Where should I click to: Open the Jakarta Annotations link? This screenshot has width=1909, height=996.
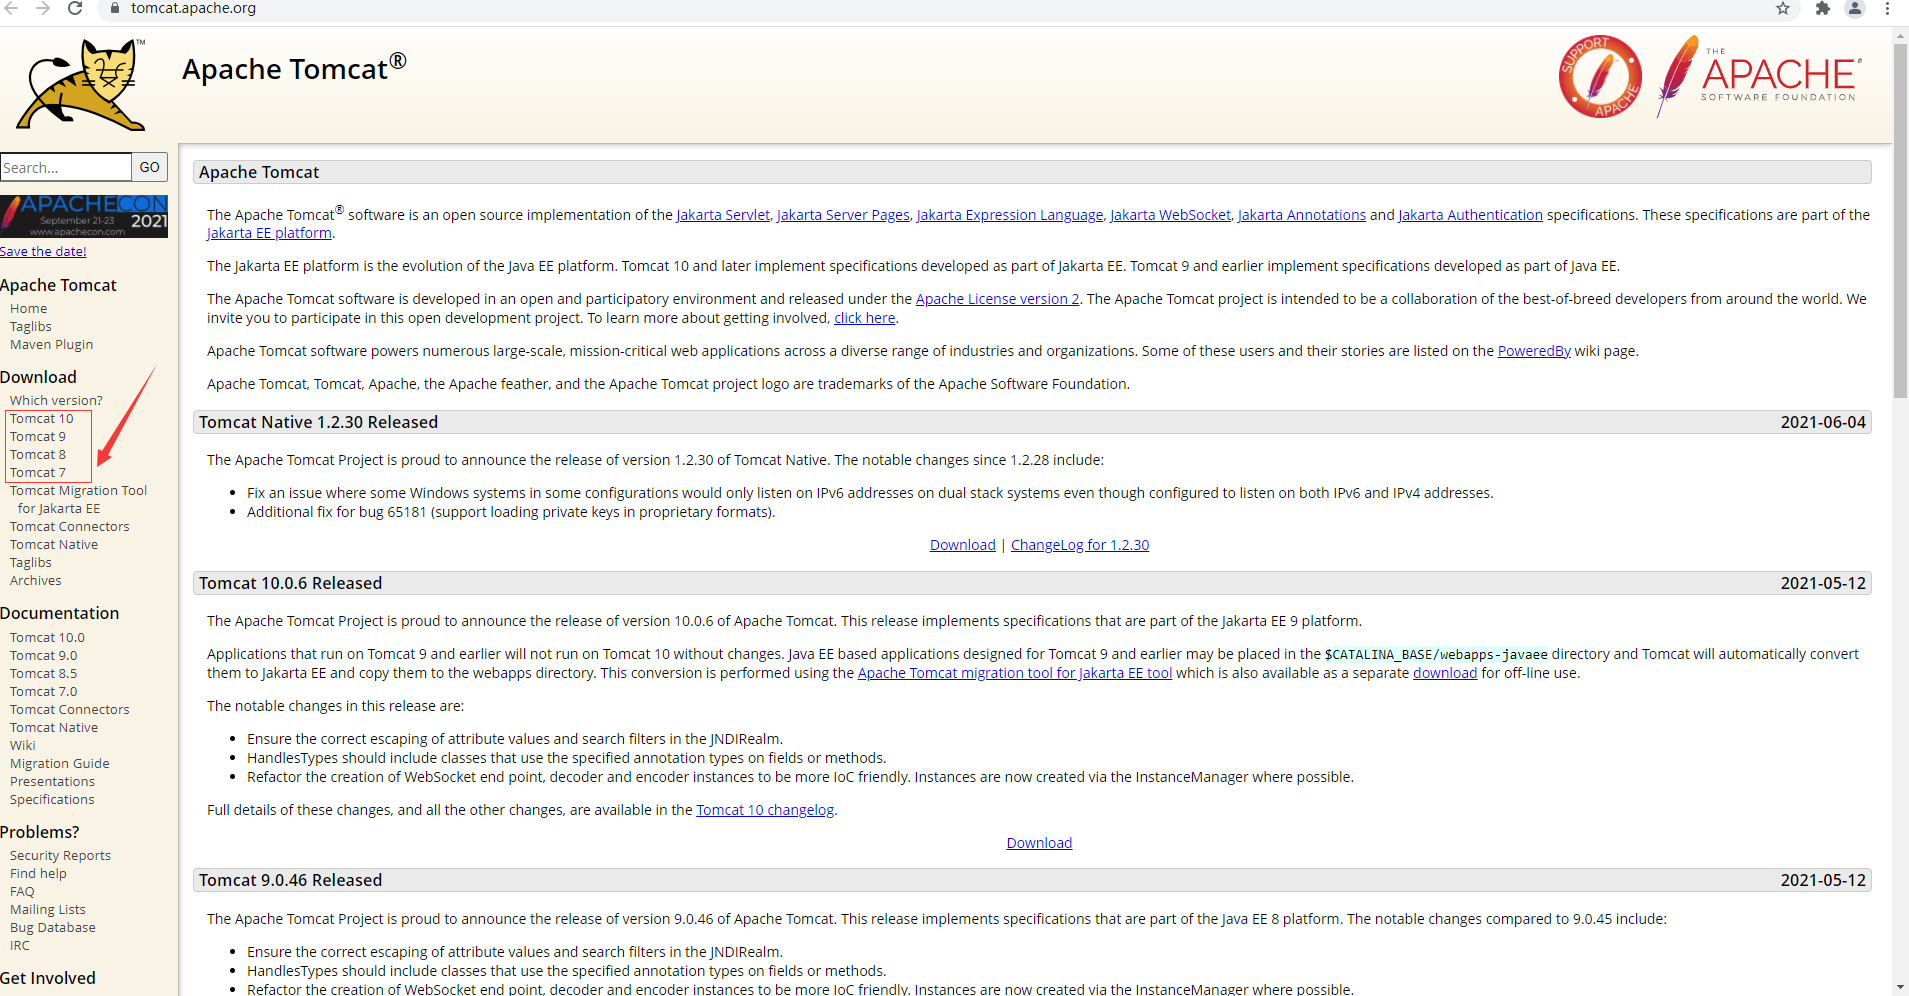click(x=1302, y=215)
